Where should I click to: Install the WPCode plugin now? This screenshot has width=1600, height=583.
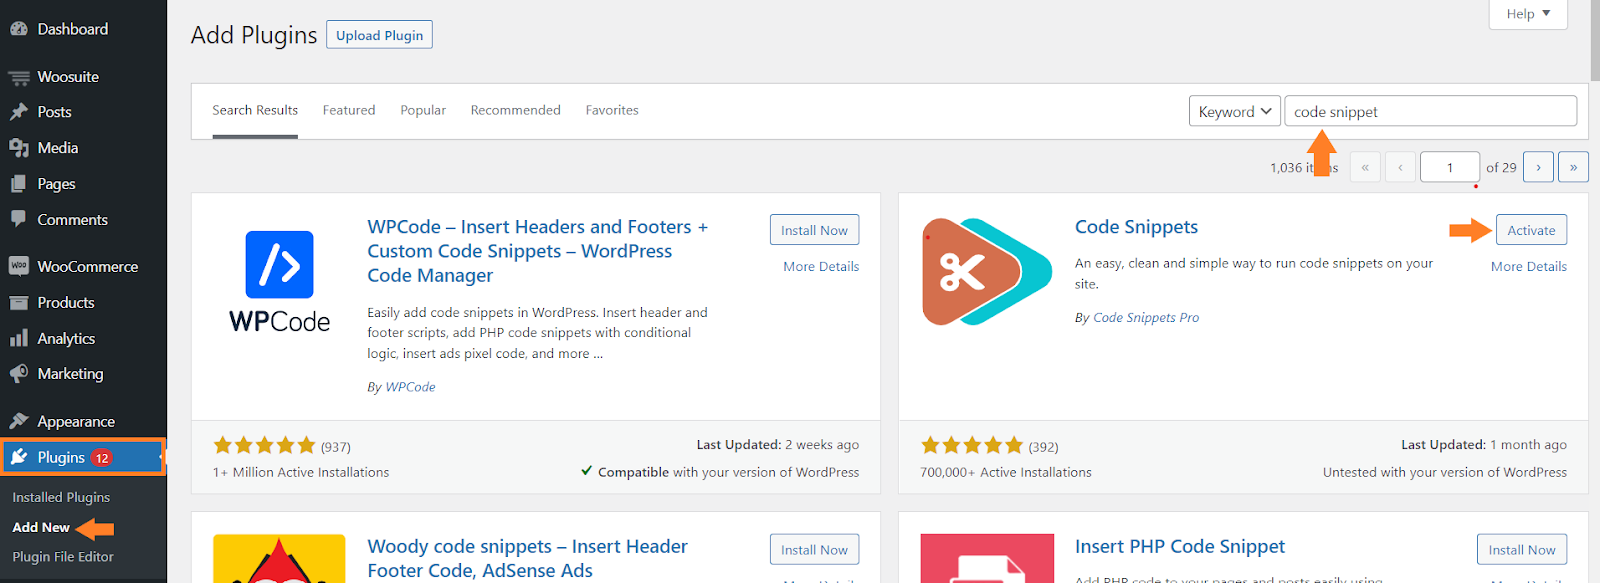[814, 230]
